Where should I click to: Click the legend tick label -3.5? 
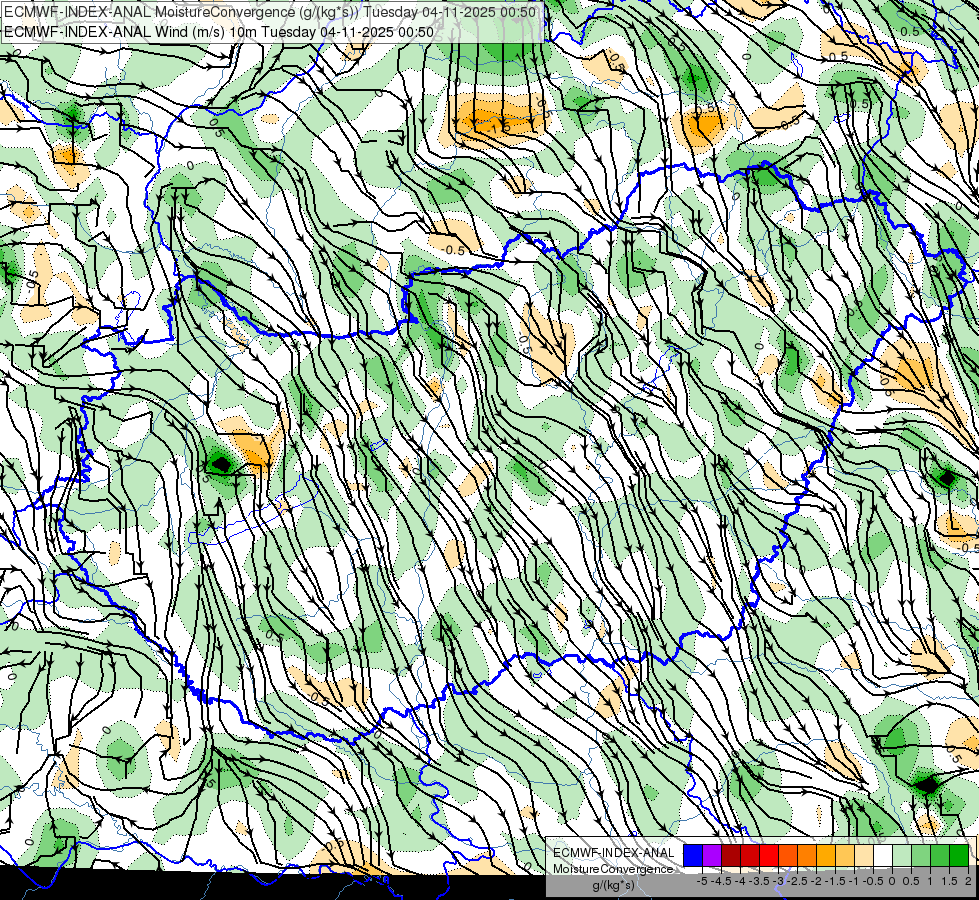[x=759, y=881]
